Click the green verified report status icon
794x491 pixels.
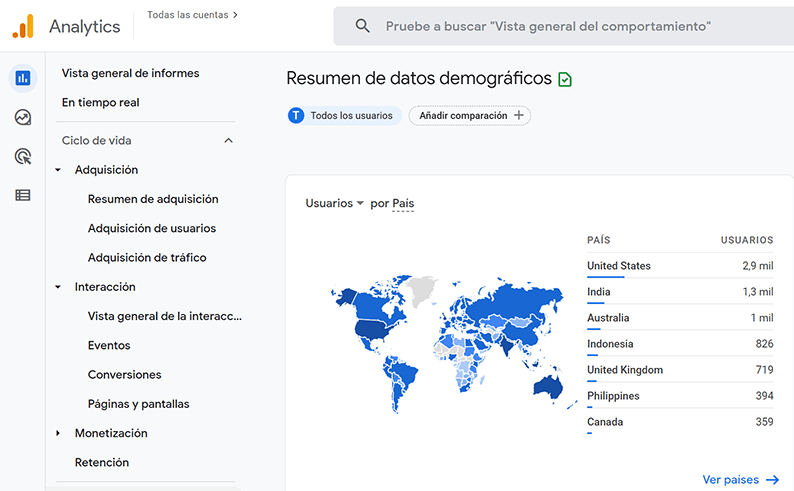click(566, 79)
